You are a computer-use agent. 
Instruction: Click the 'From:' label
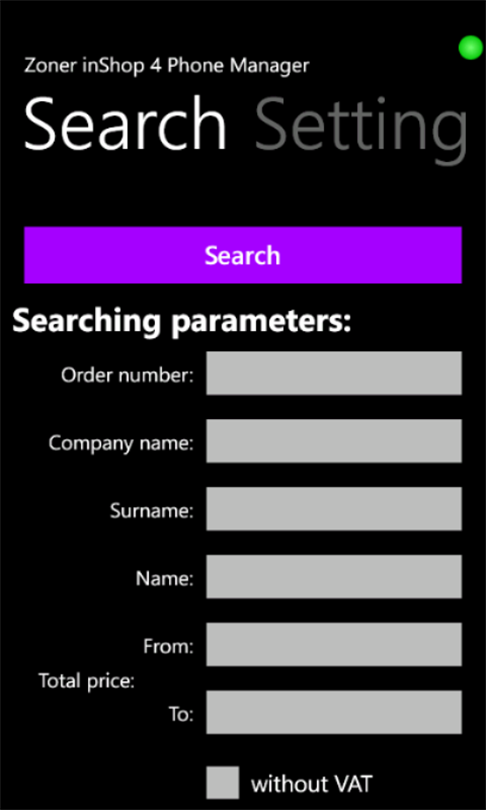point(168,646)
